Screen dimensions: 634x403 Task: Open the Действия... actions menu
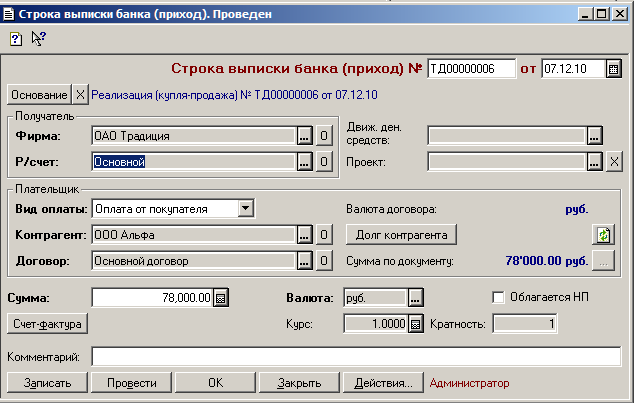(383, 383)
